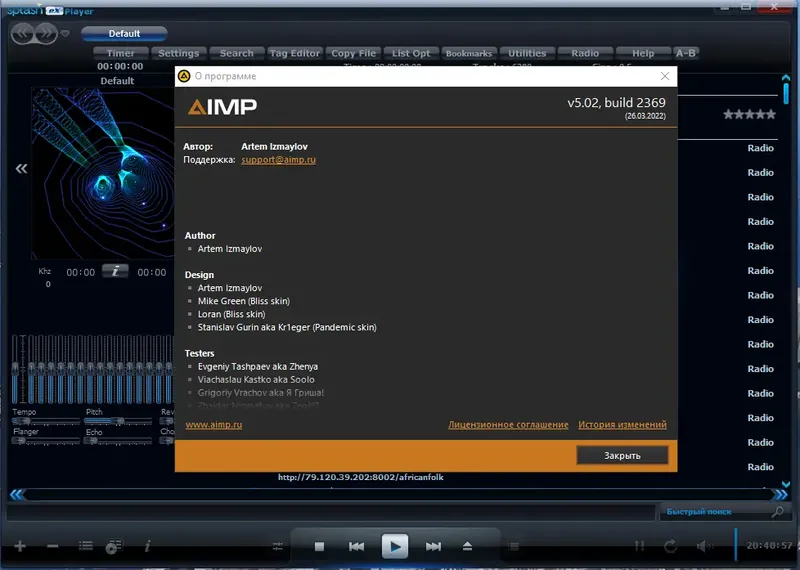The width and height of the screenshot is (800, 570).
Task: Click the forward double-arrow round button
Action: click(46, 34)
